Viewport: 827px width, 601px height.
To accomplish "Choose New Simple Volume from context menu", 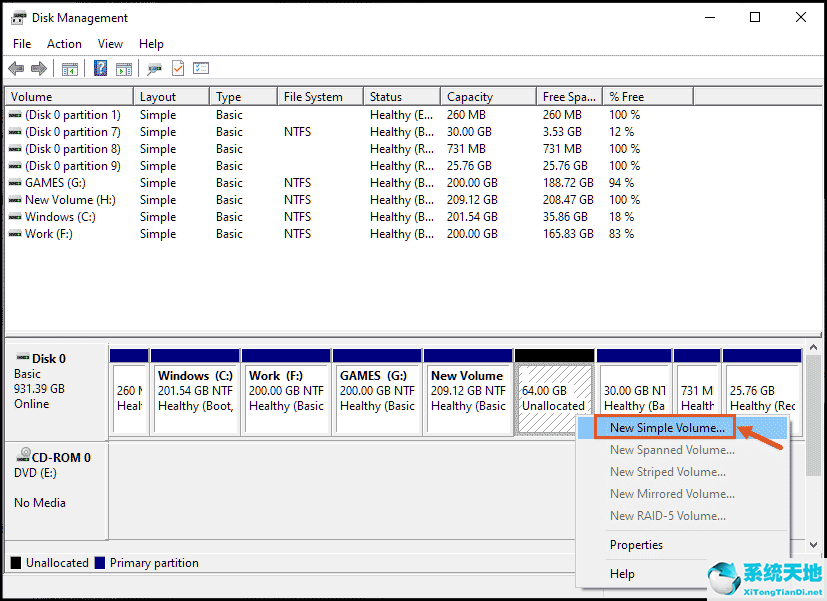I will 664,427.
